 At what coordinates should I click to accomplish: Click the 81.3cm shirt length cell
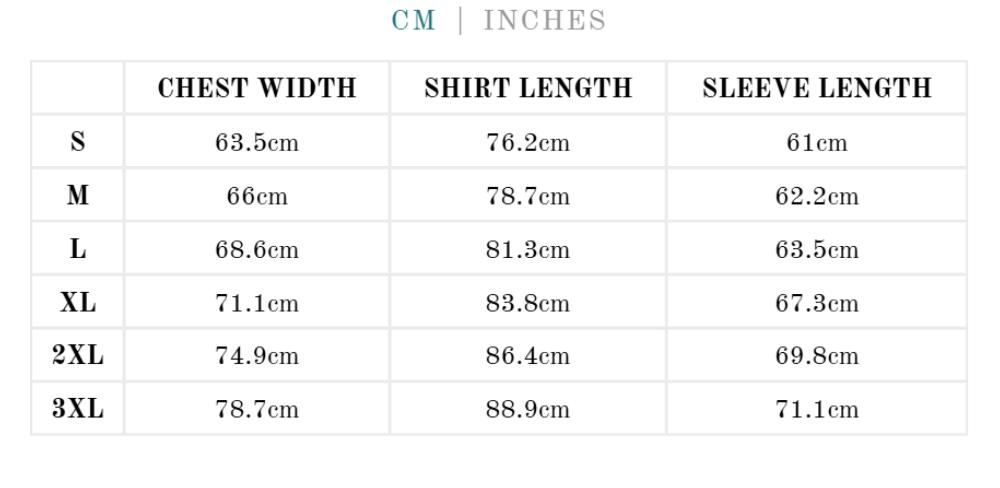pyautogui.click(x=528, y=249)
